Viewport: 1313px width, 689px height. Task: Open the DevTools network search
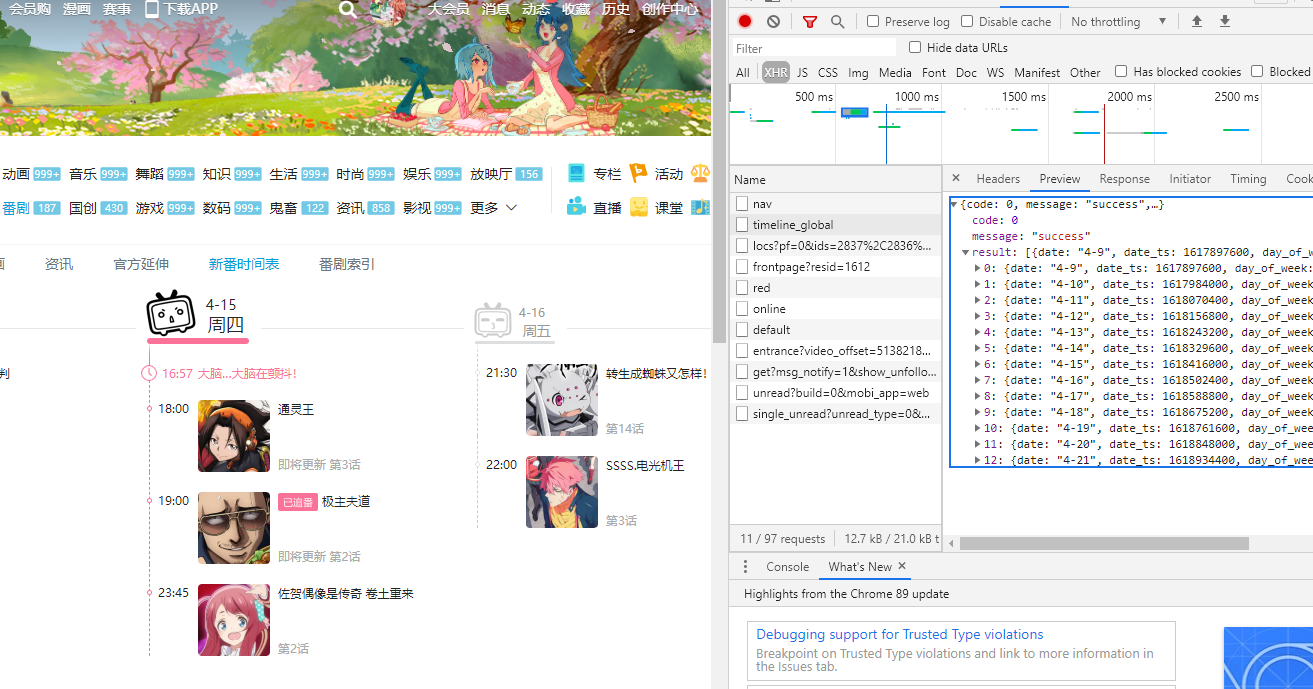(837, 21)
